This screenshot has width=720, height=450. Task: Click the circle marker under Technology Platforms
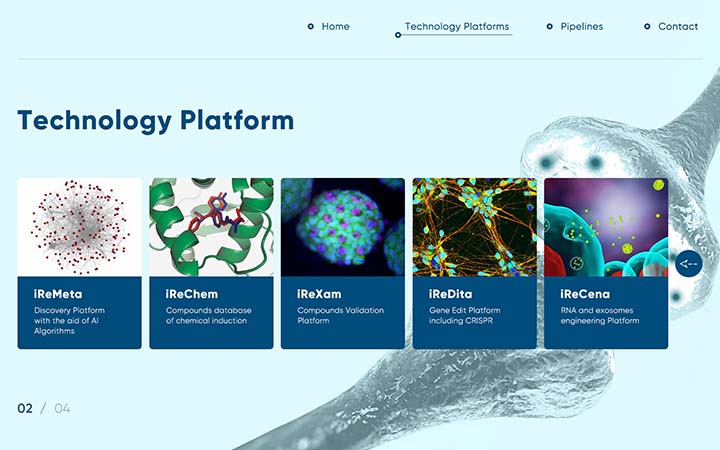(398, 35)
